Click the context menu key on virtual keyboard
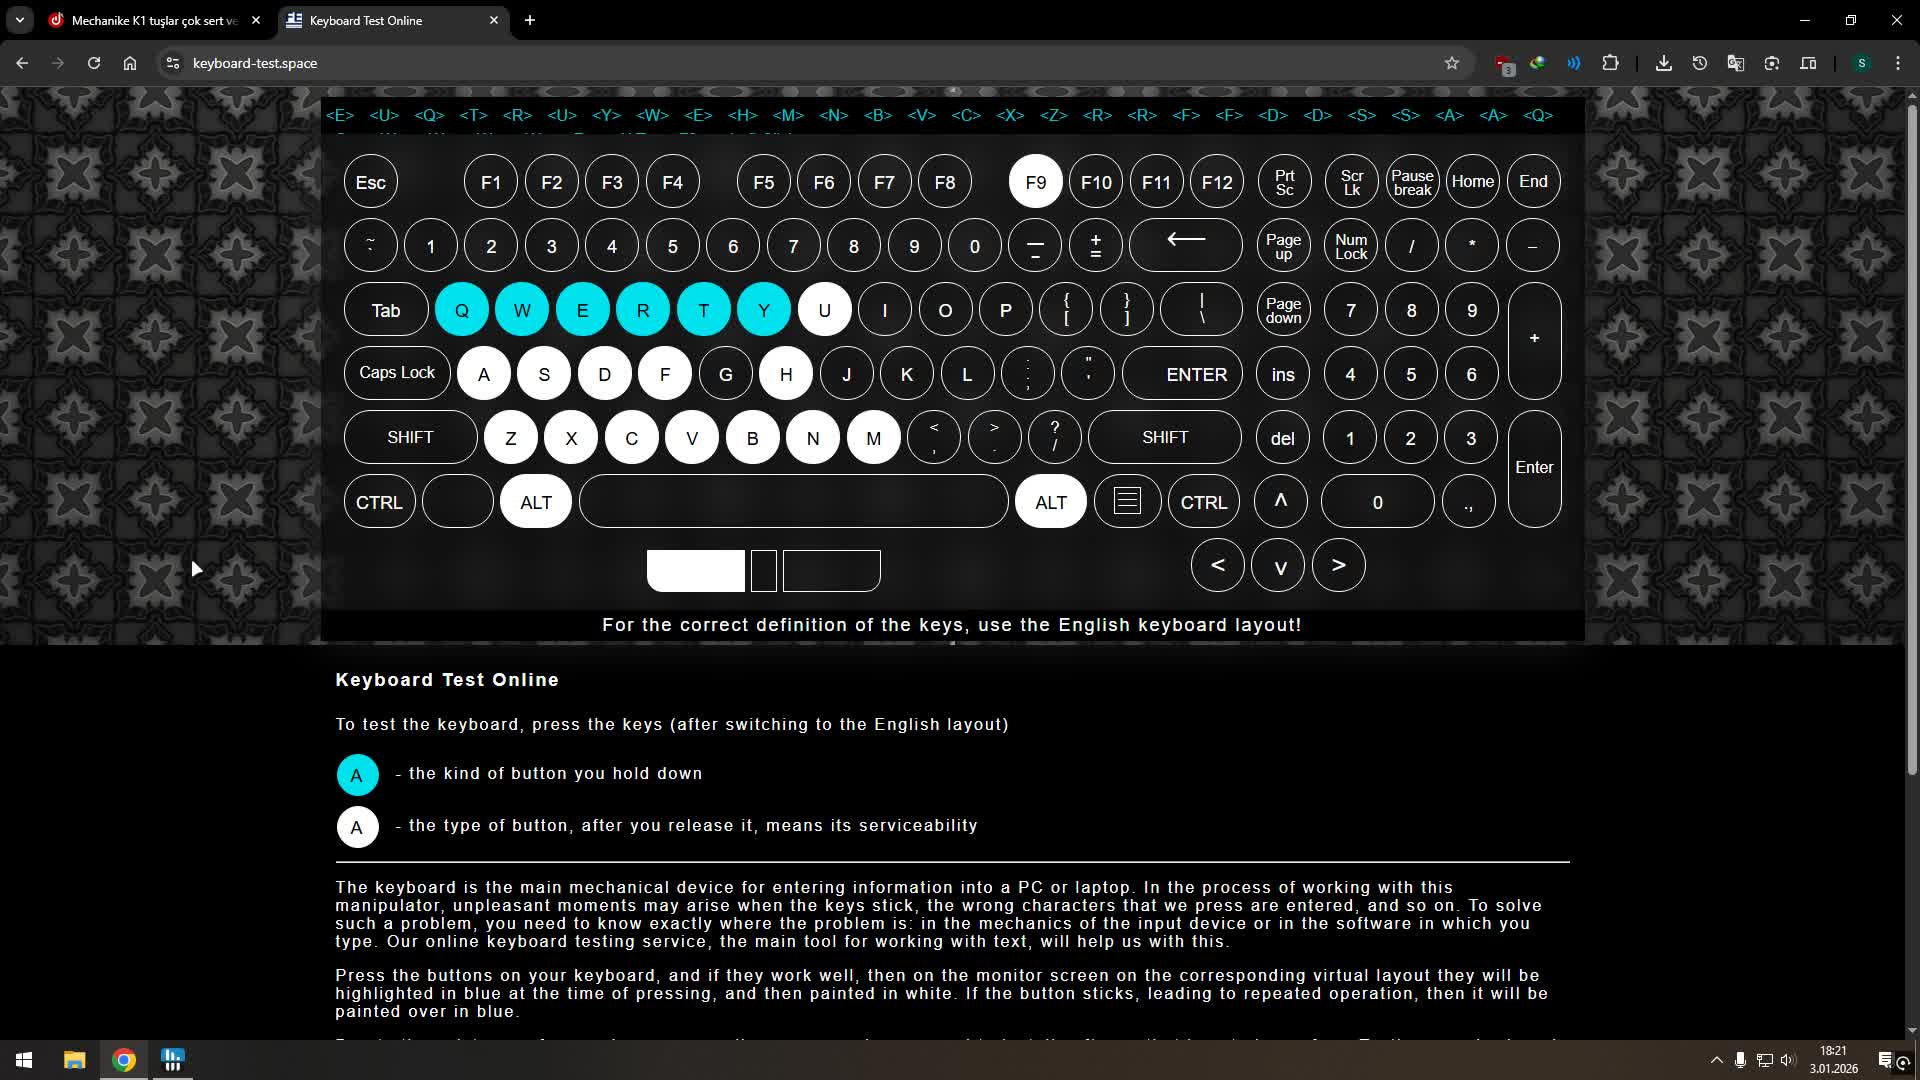This screenshot has height=1080, width=1920. (1127, 501)
